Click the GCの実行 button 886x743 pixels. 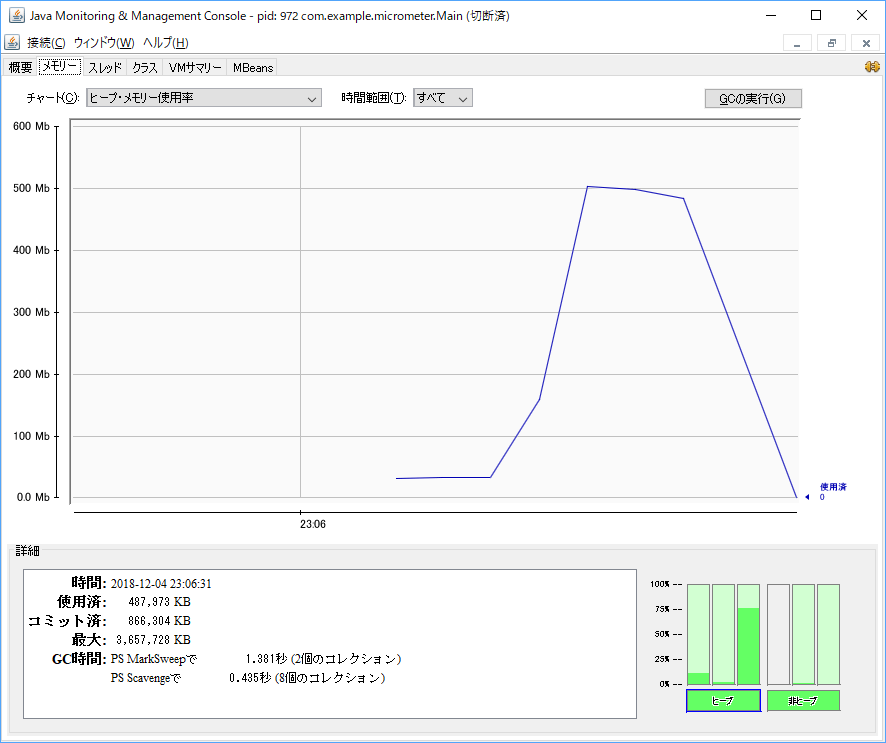pos(753,98)
